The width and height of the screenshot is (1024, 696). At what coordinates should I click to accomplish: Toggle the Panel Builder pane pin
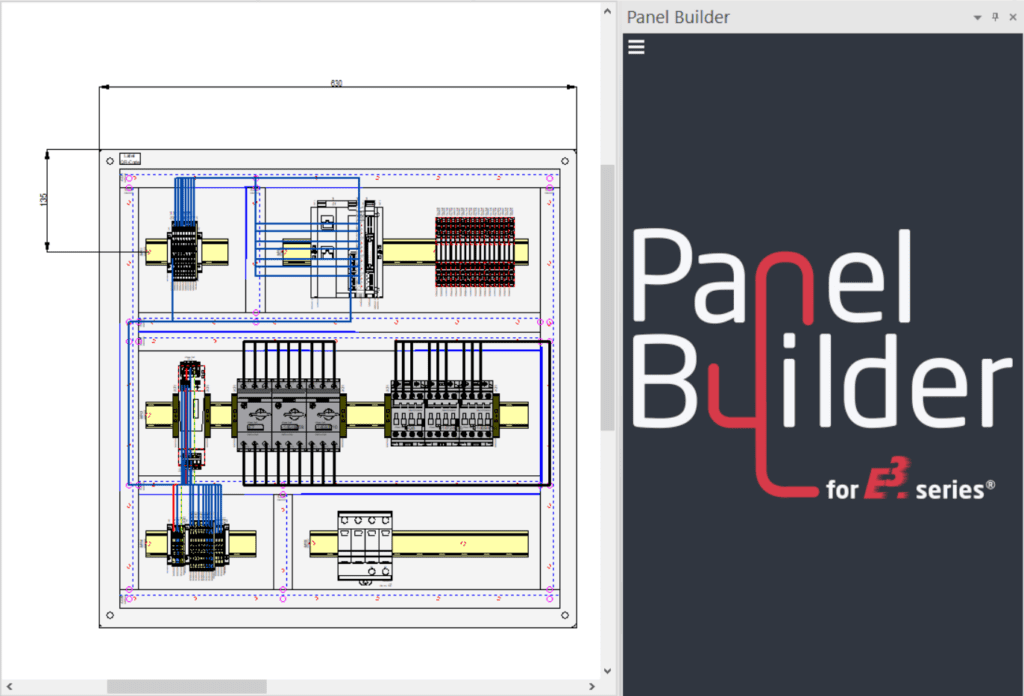pyautogui.click(x=995, y=17)
